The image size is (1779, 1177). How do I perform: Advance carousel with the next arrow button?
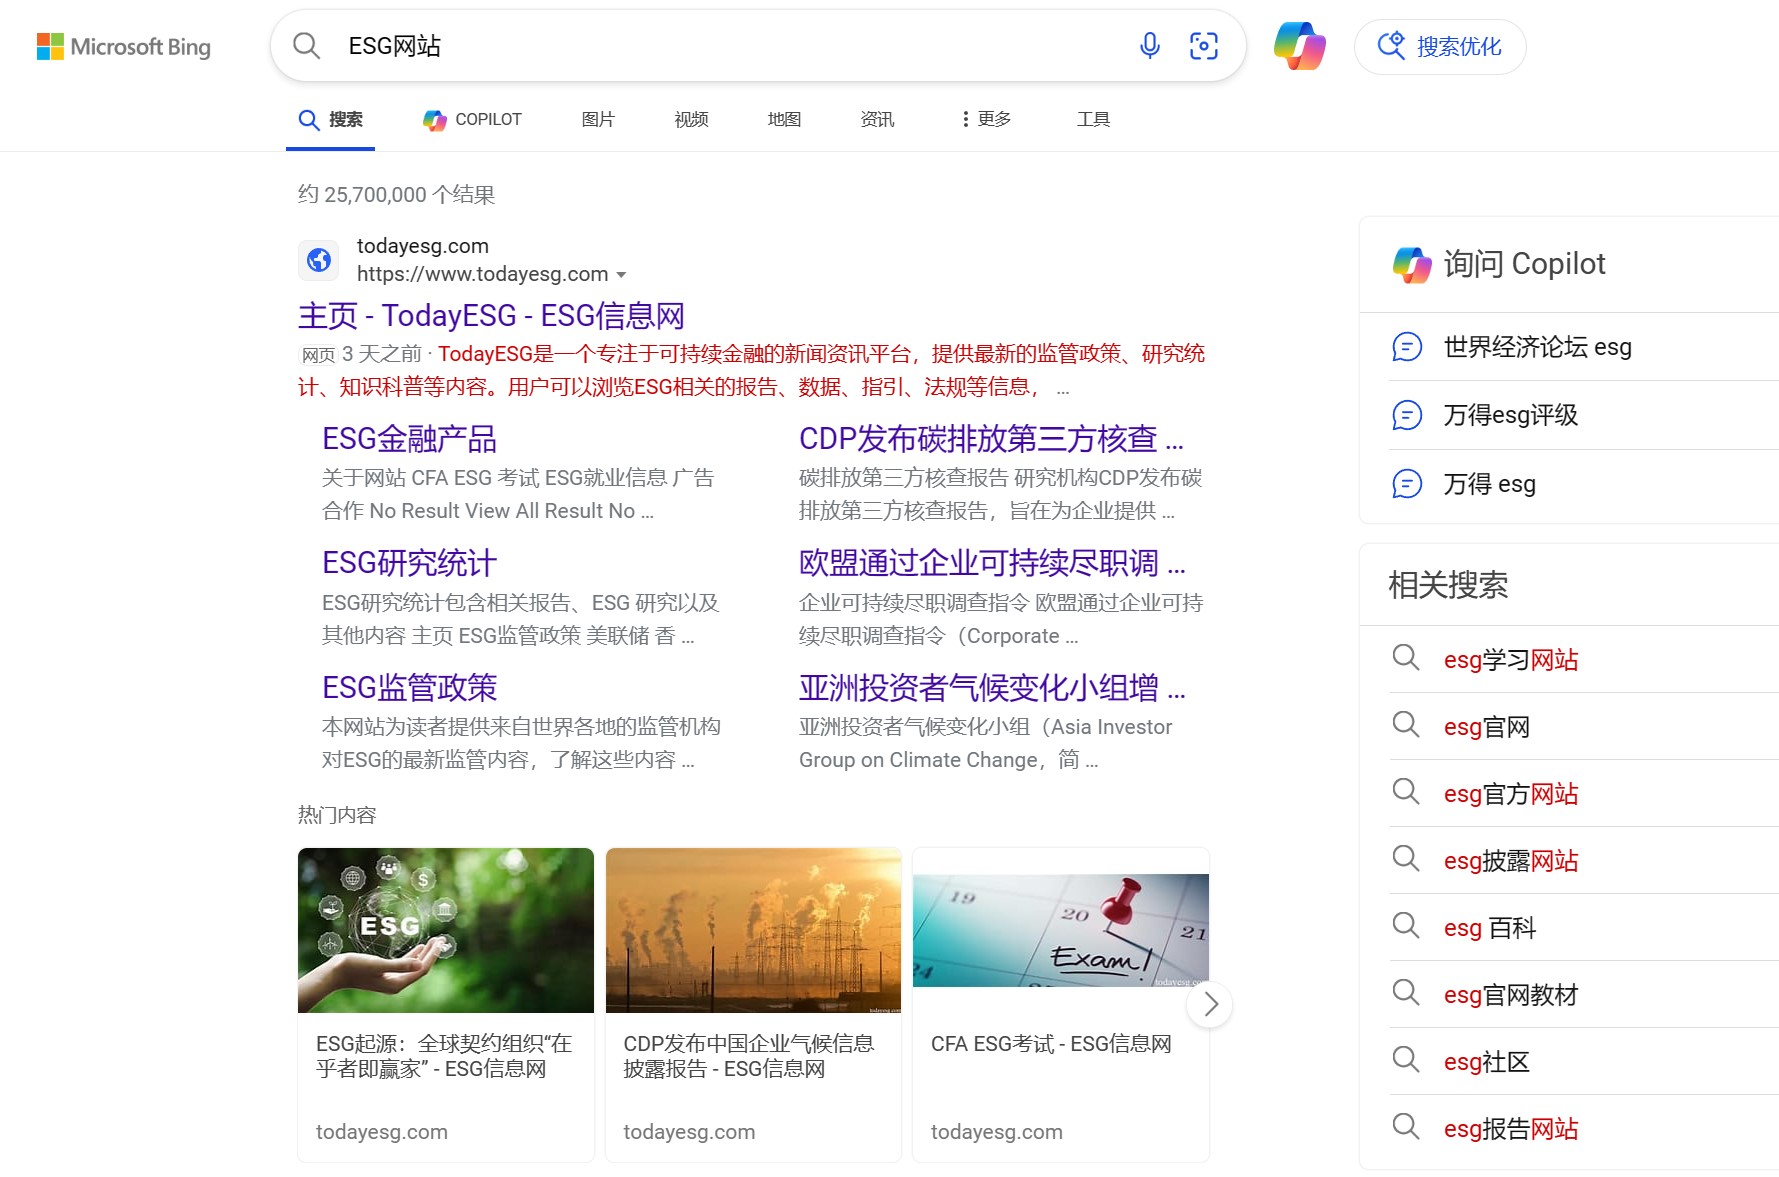(1210, 1004)
